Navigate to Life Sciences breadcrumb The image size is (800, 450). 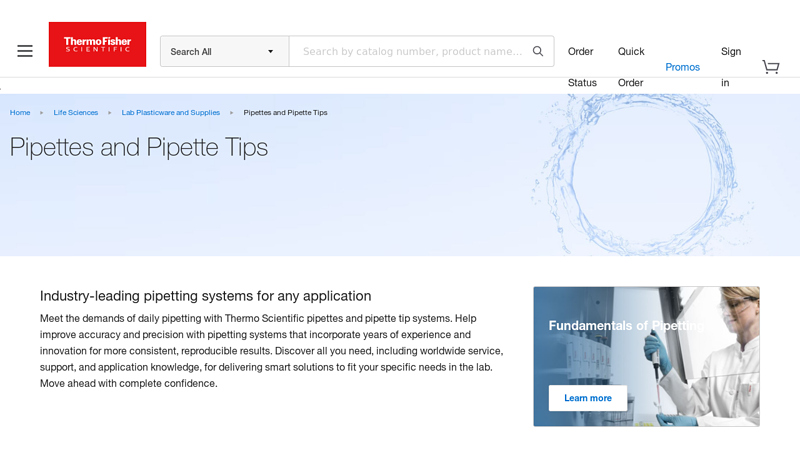point(76,112)
